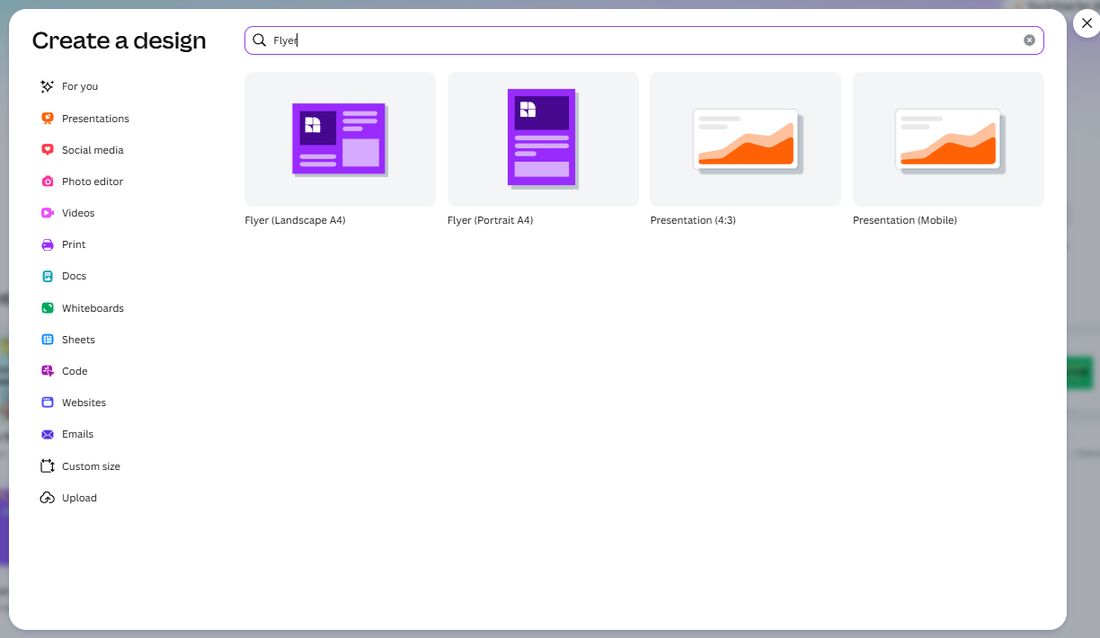Screen dimensions: 1100x638
Task: Choose Whiteboards from the sidebar
Action: tap(93, 308)
